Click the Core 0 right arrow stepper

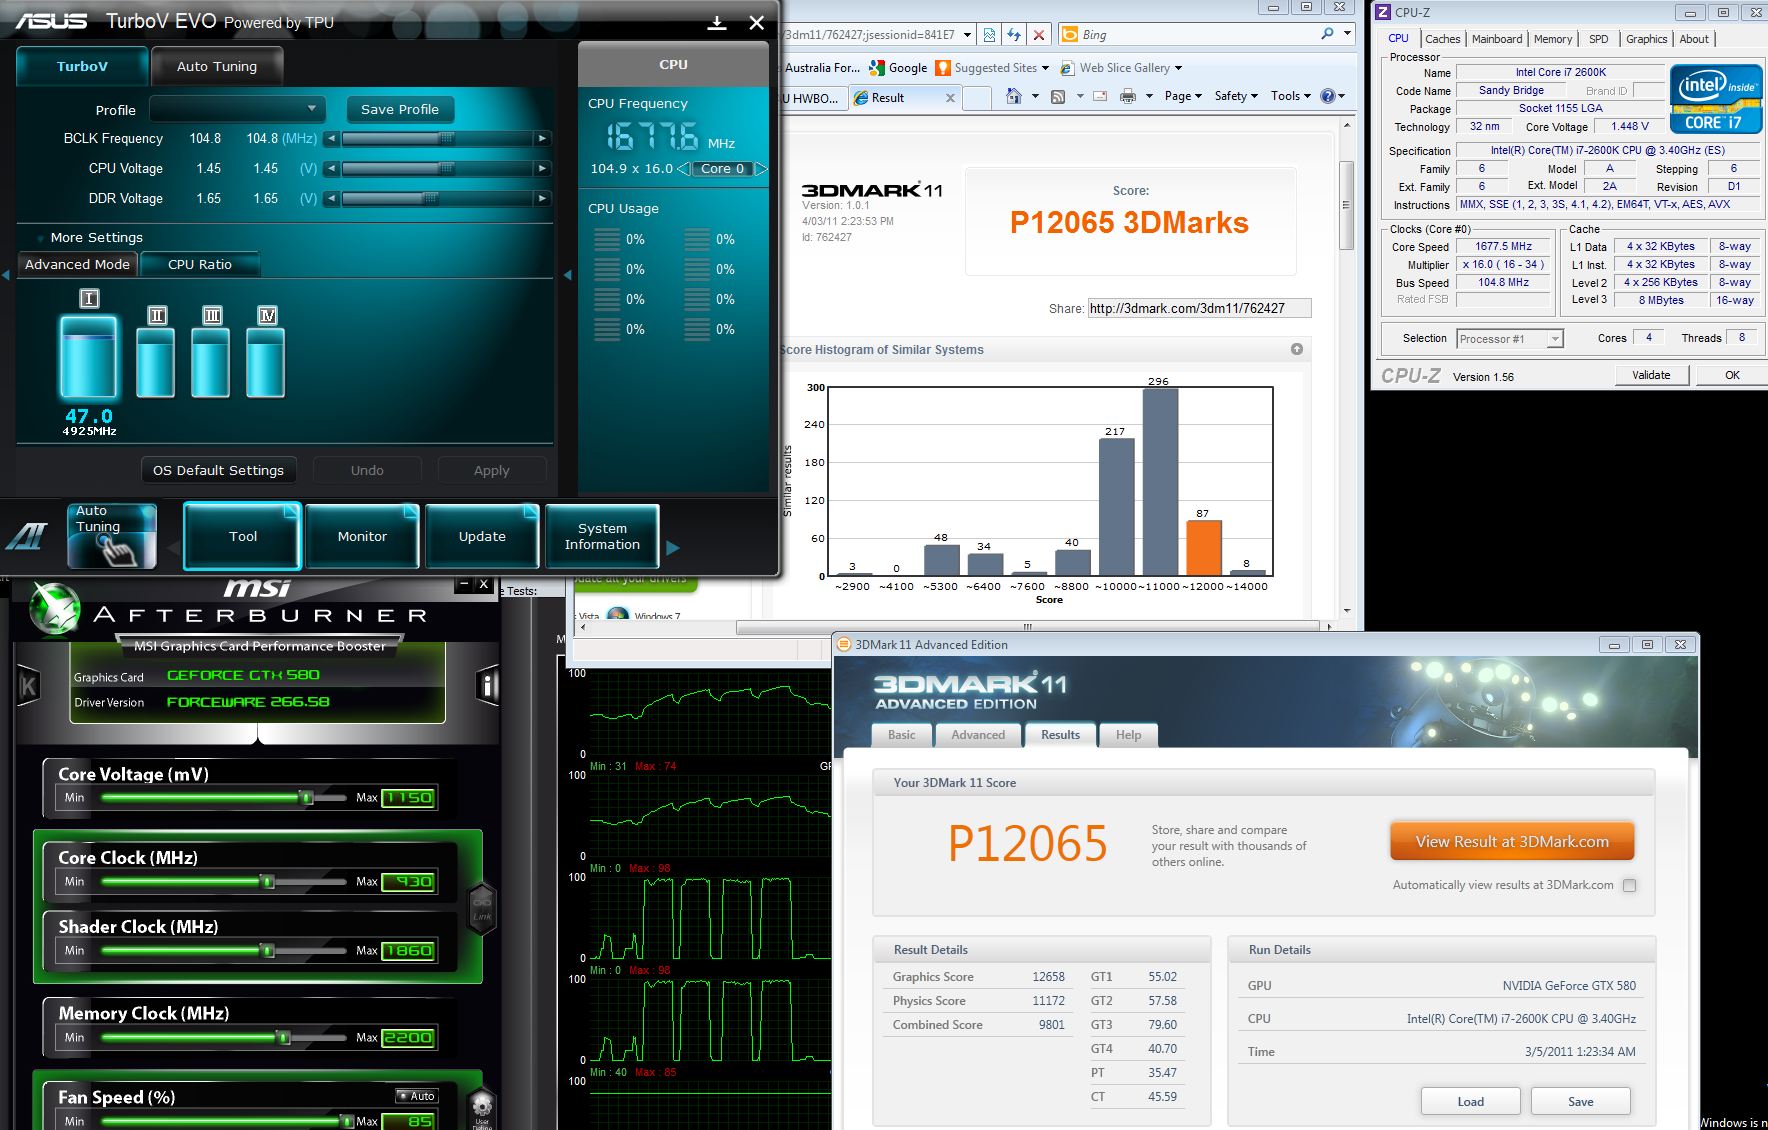761,169
